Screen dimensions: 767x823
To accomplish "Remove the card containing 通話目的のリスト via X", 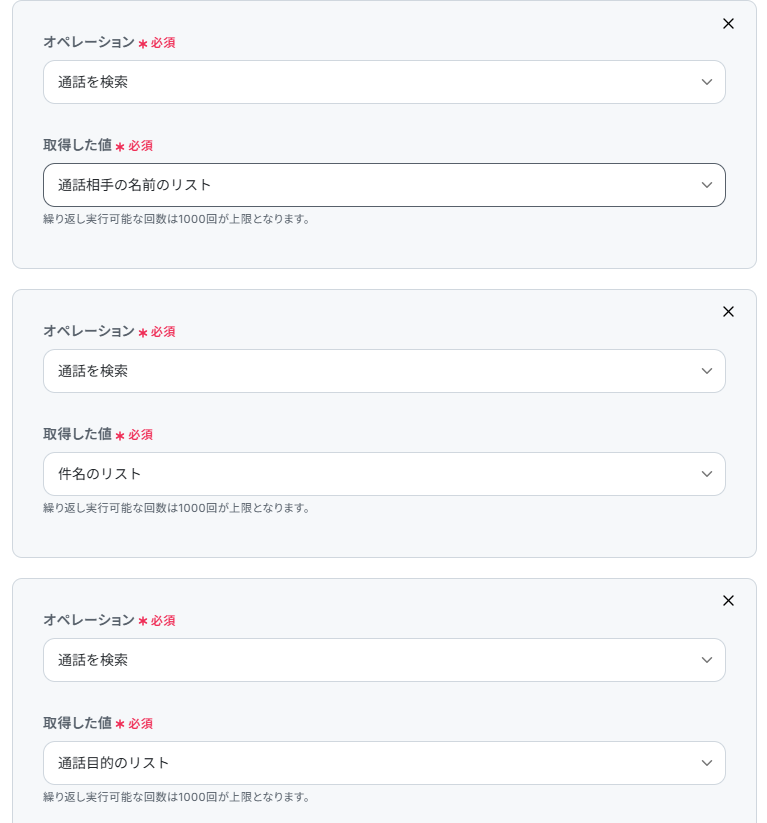I will click(x=728, y=601).
